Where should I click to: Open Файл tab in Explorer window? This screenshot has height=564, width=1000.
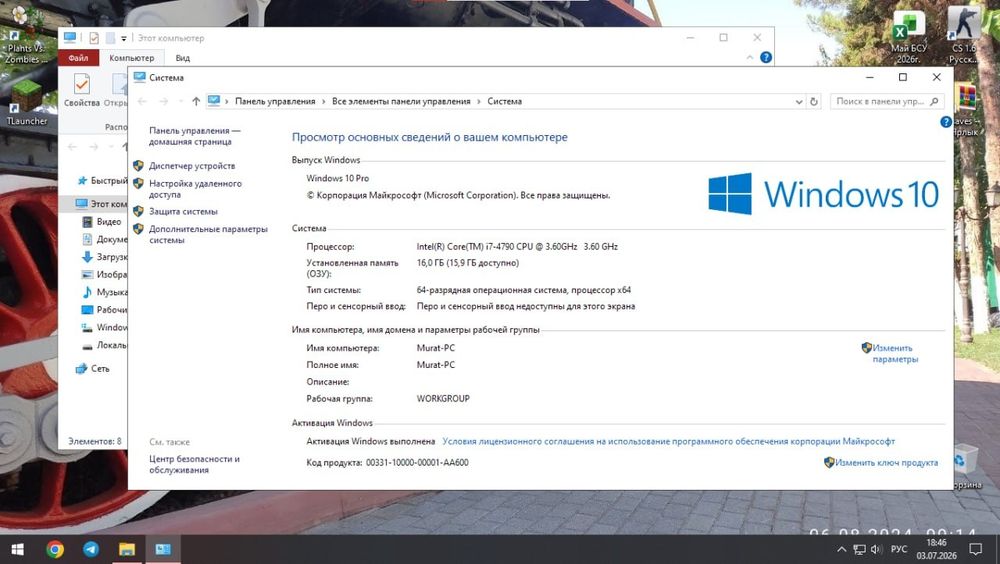pos(78,58)
